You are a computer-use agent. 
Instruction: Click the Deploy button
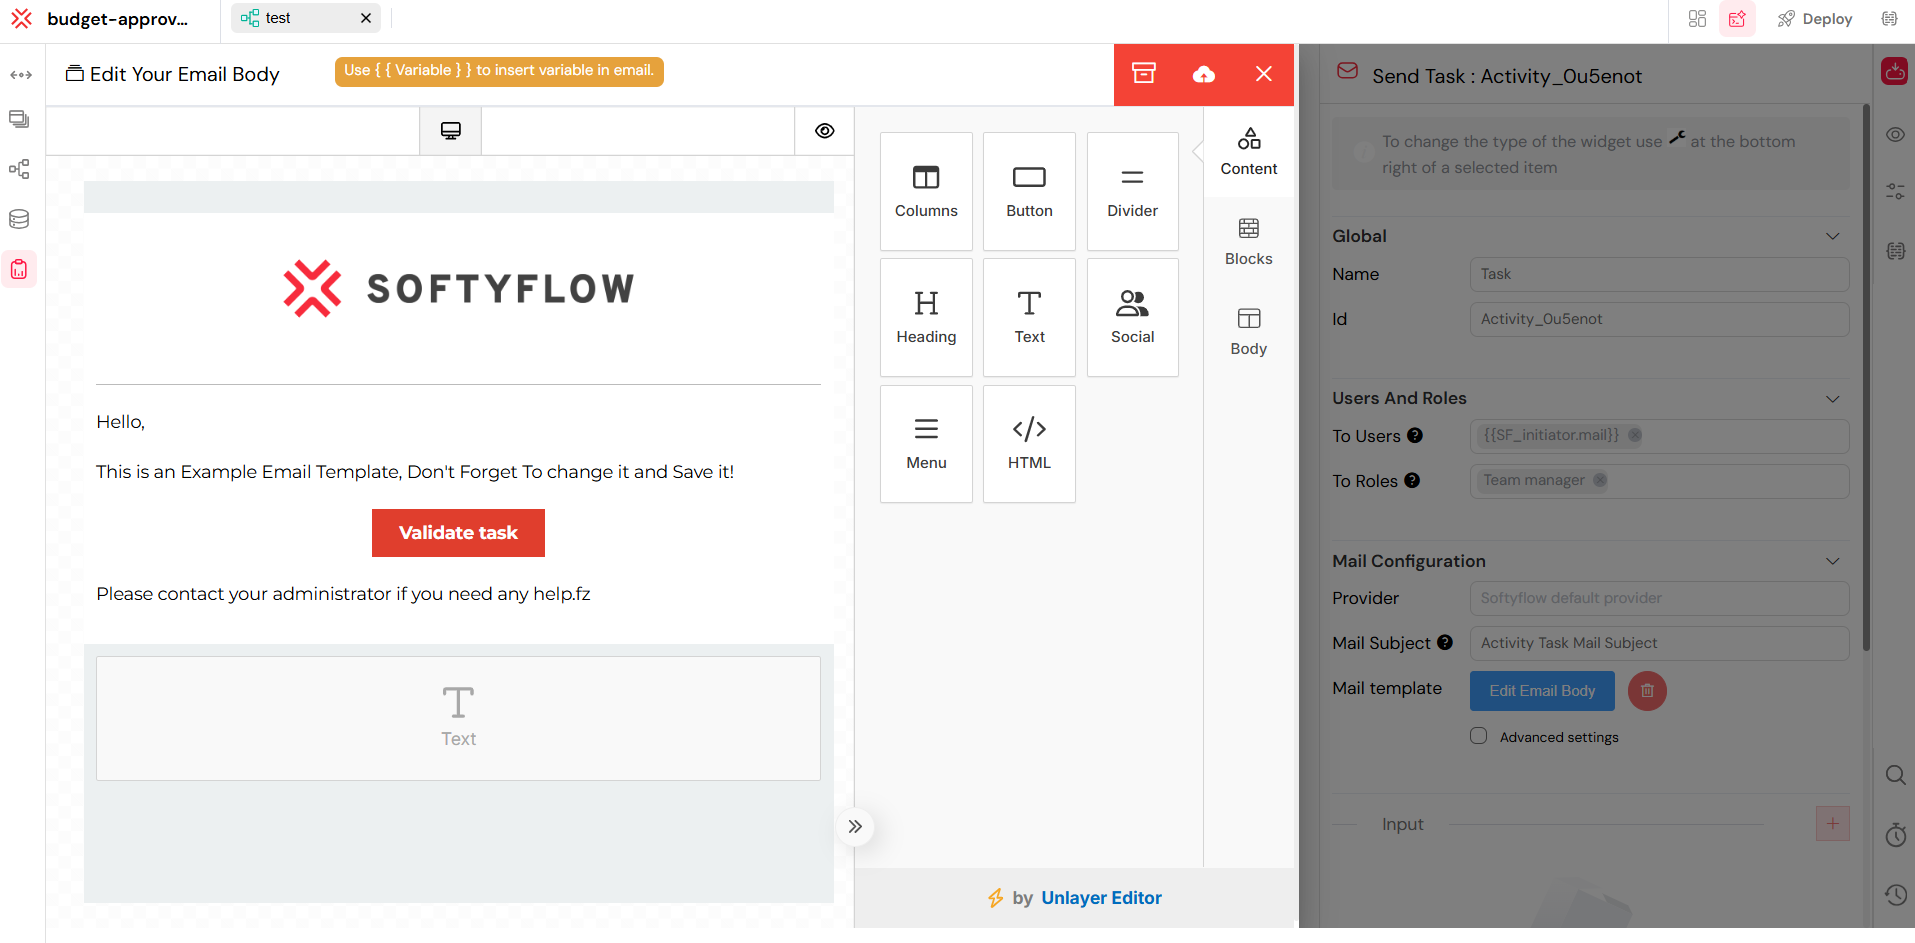pyautogui.click(x=1815, y=19)
